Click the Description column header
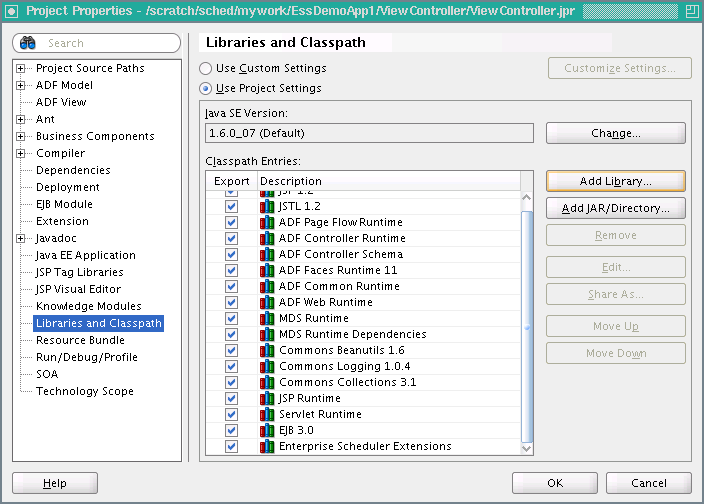Viewport: 704px width, 504px height. tap(389, 181)
